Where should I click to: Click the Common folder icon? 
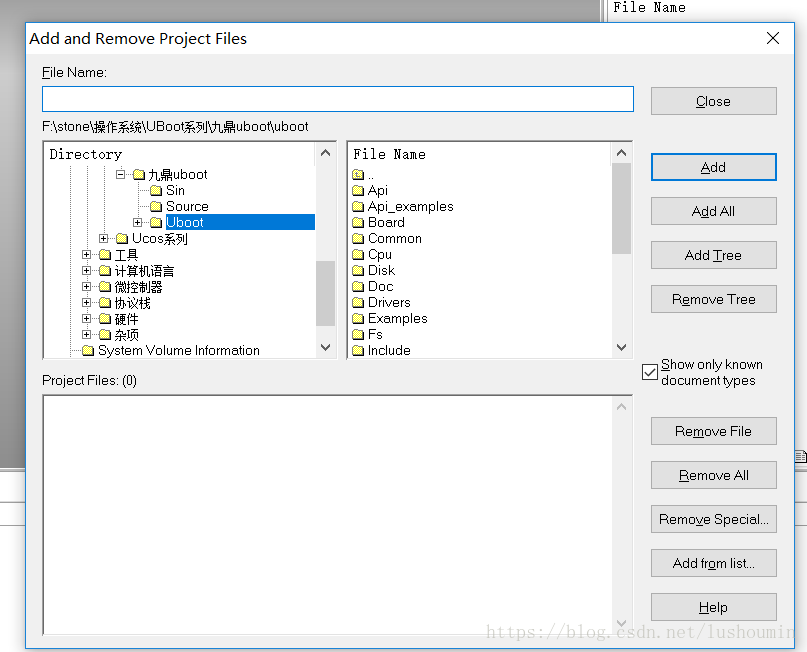point(358,239)
